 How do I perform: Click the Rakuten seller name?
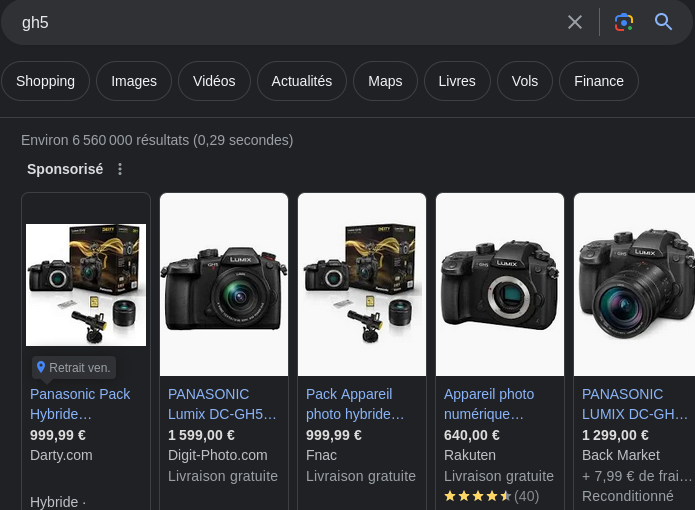(x=470, y=455)
